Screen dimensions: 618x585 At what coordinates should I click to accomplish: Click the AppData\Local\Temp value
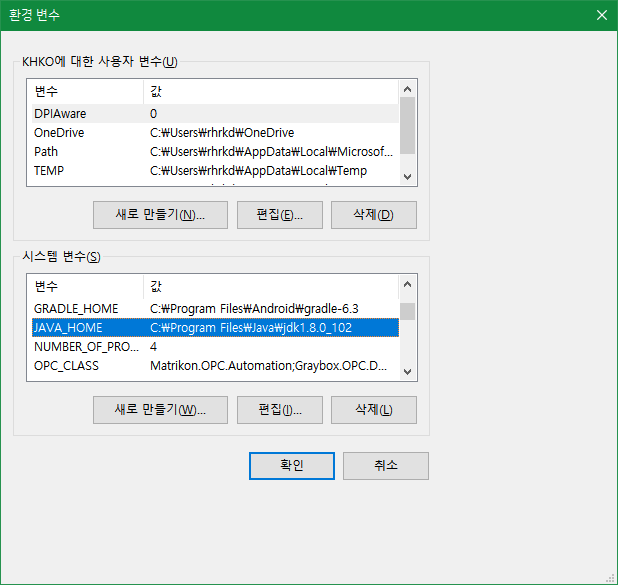[x=258, y=170]
